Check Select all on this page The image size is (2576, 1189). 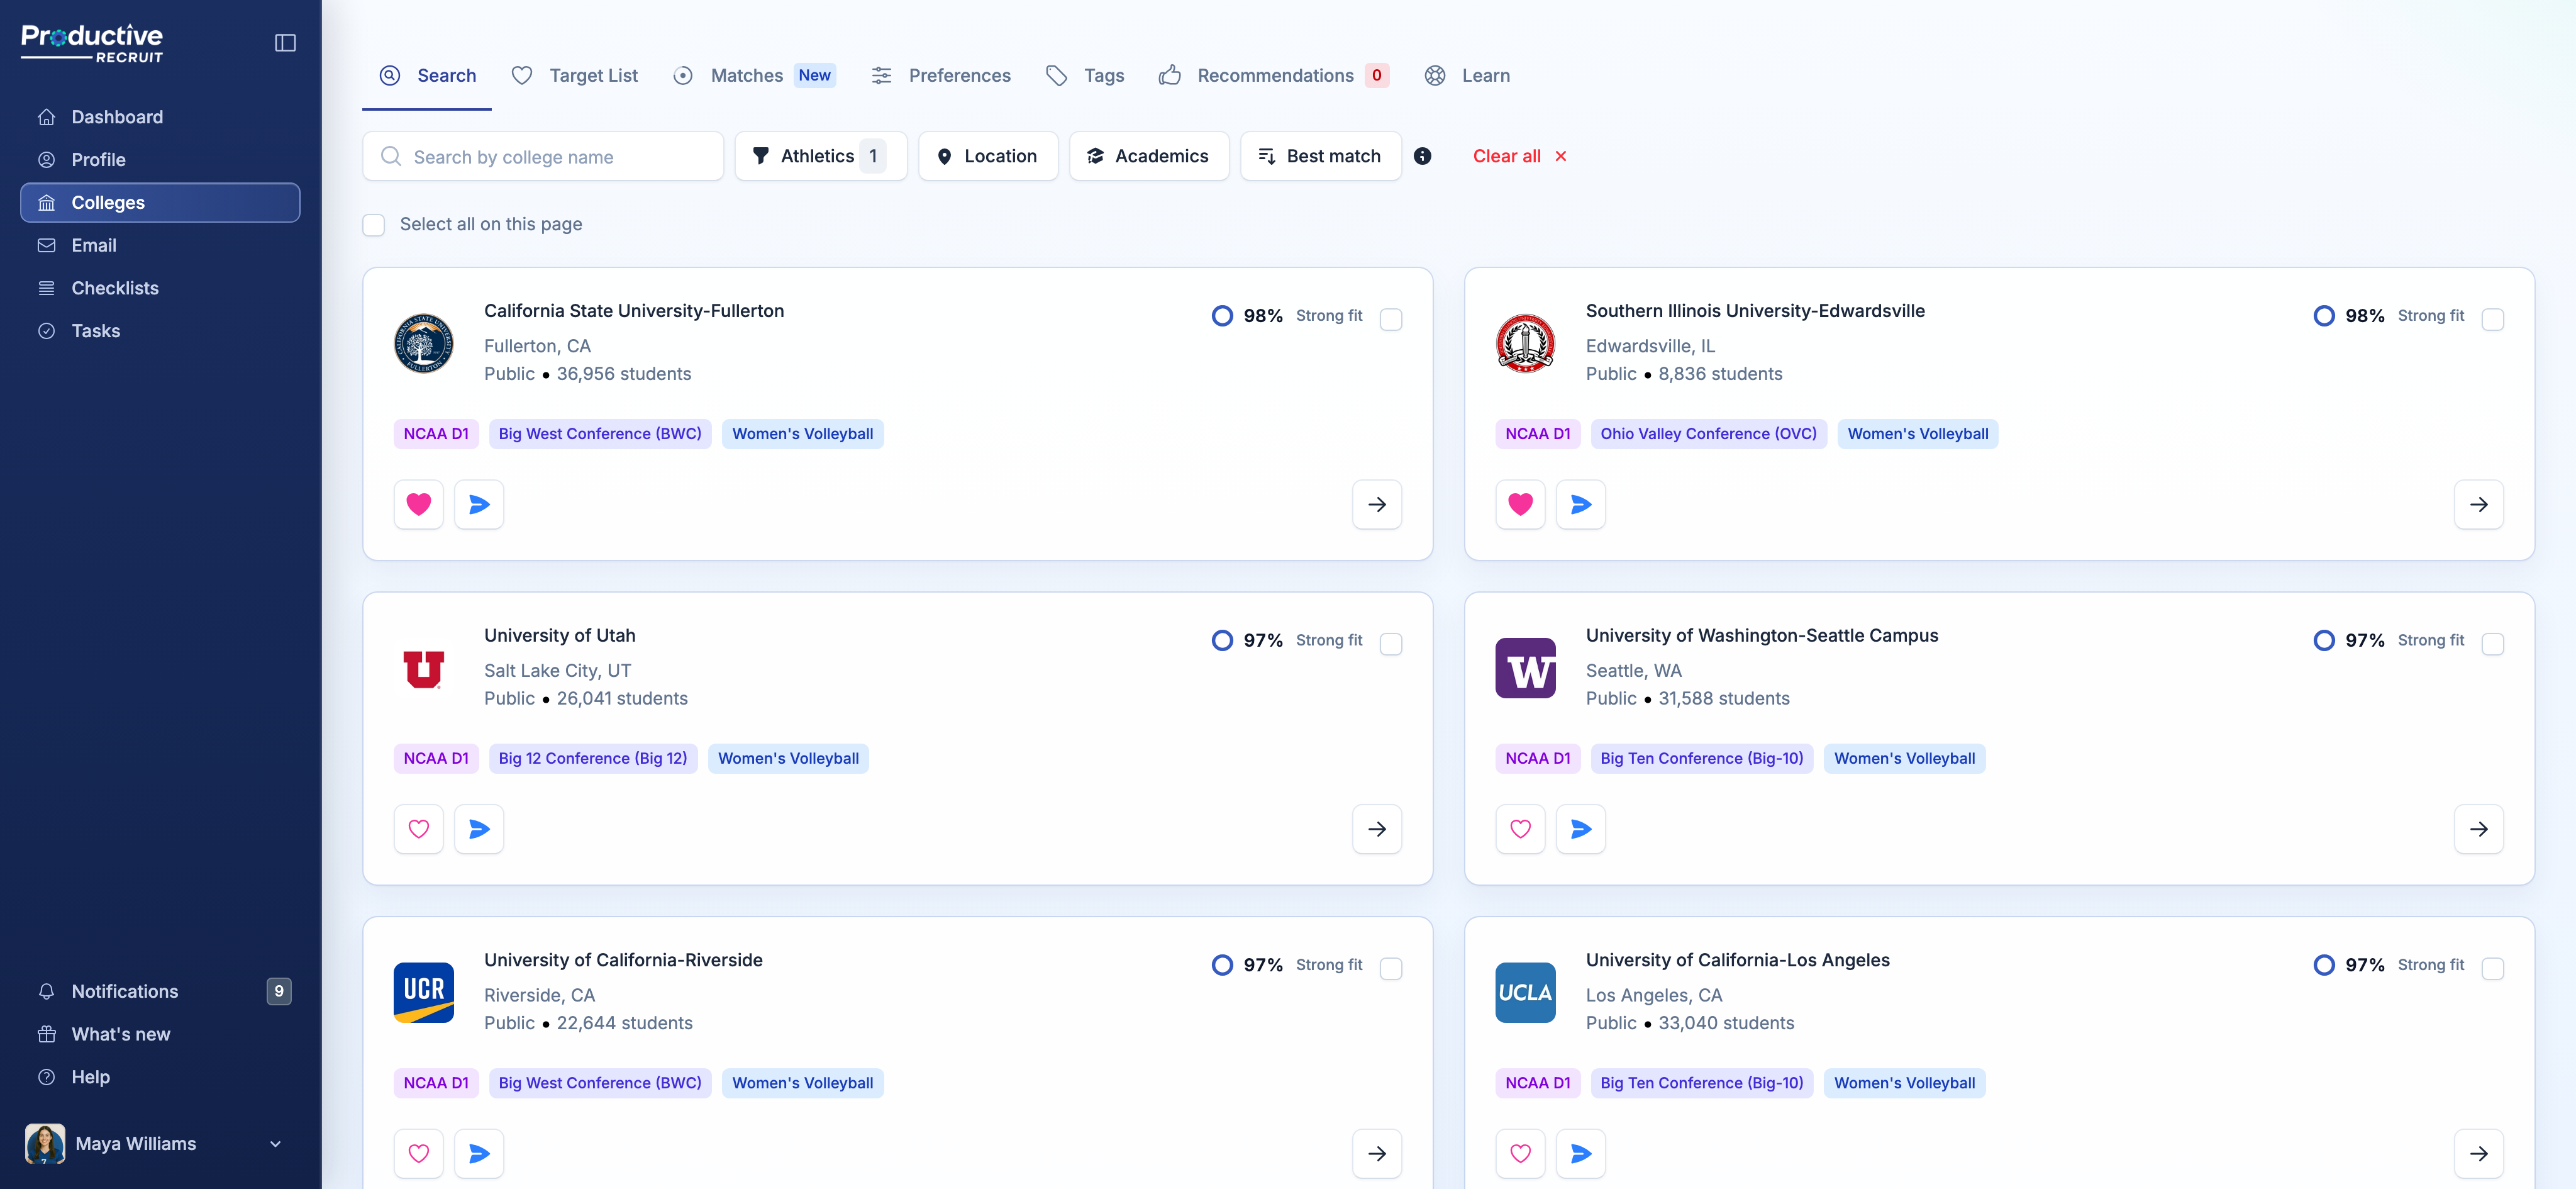373,225
